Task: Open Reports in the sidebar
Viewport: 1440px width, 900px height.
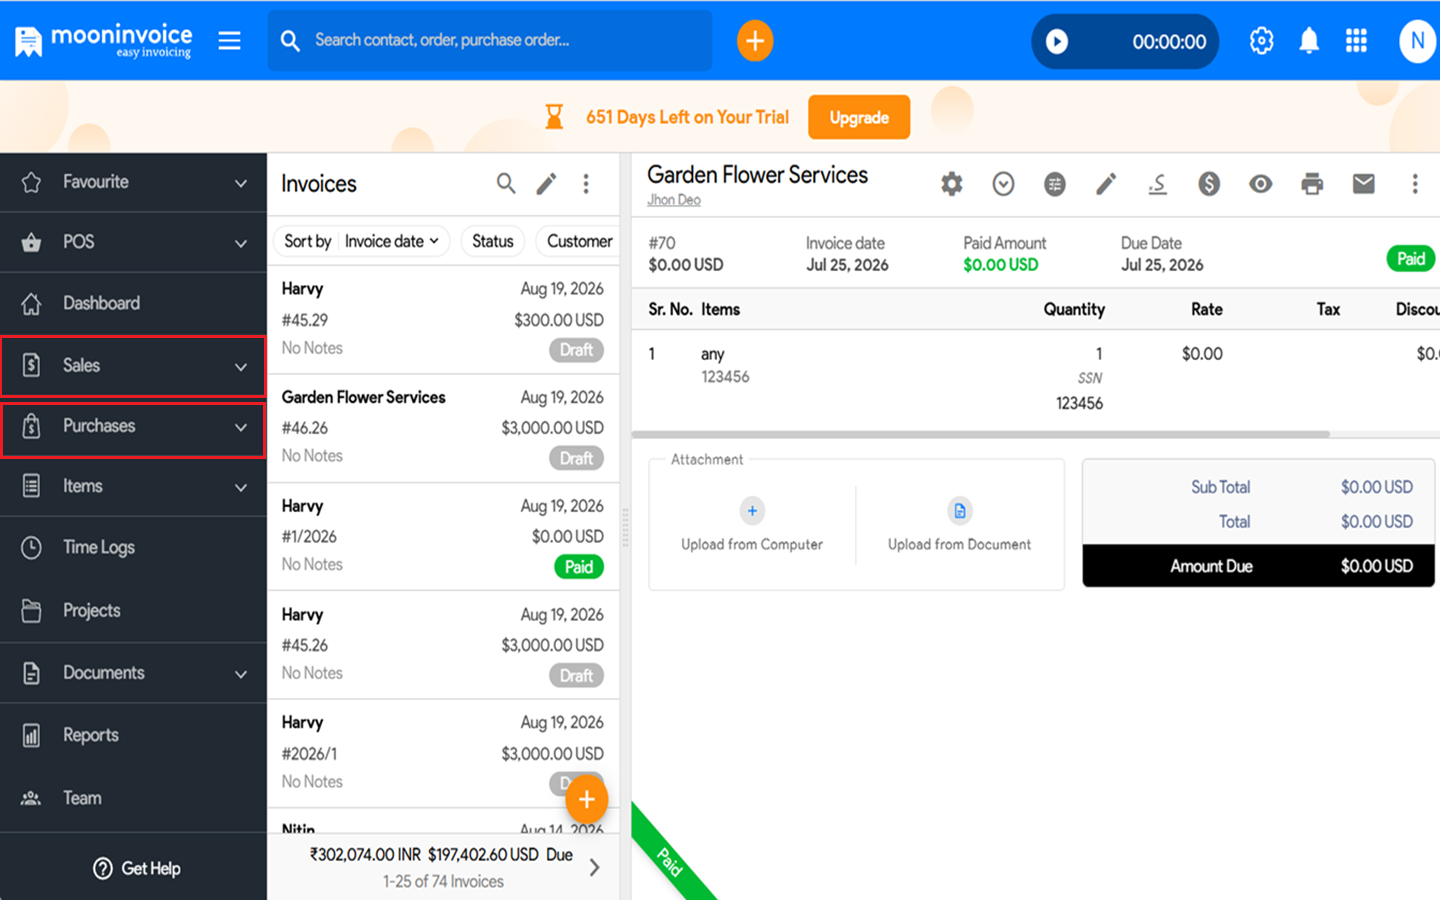Action: [x=134, y=735]
